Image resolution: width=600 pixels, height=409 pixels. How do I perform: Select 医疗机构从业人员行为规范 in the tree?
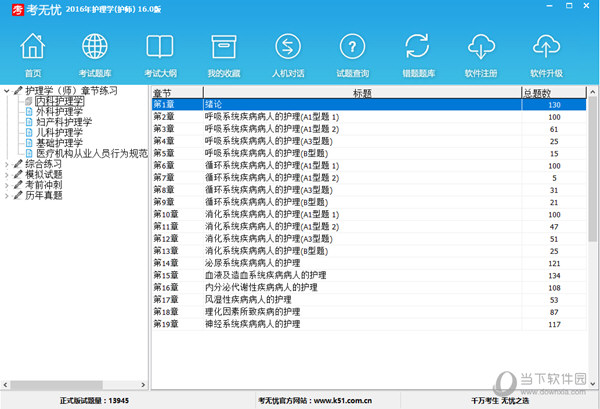92,153
